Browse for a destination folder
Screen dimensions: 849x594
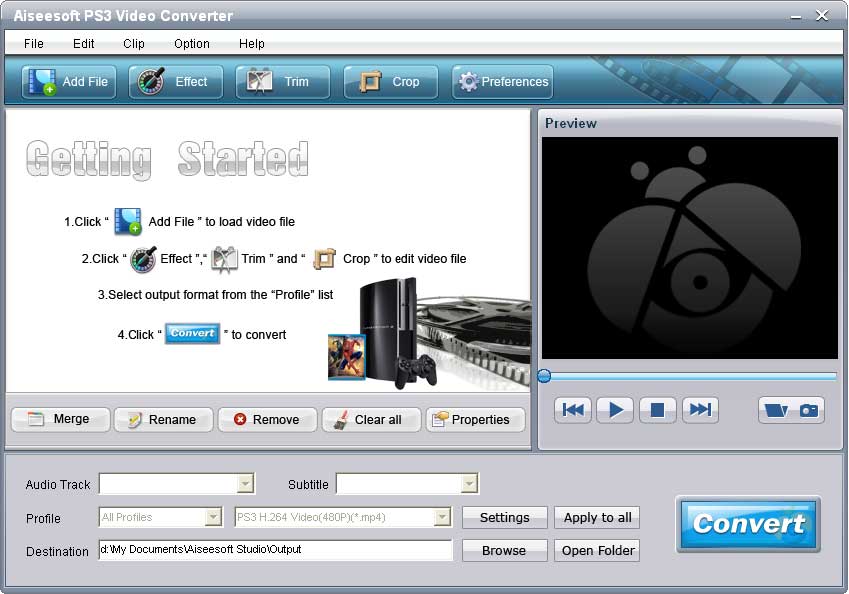[505, 551]
